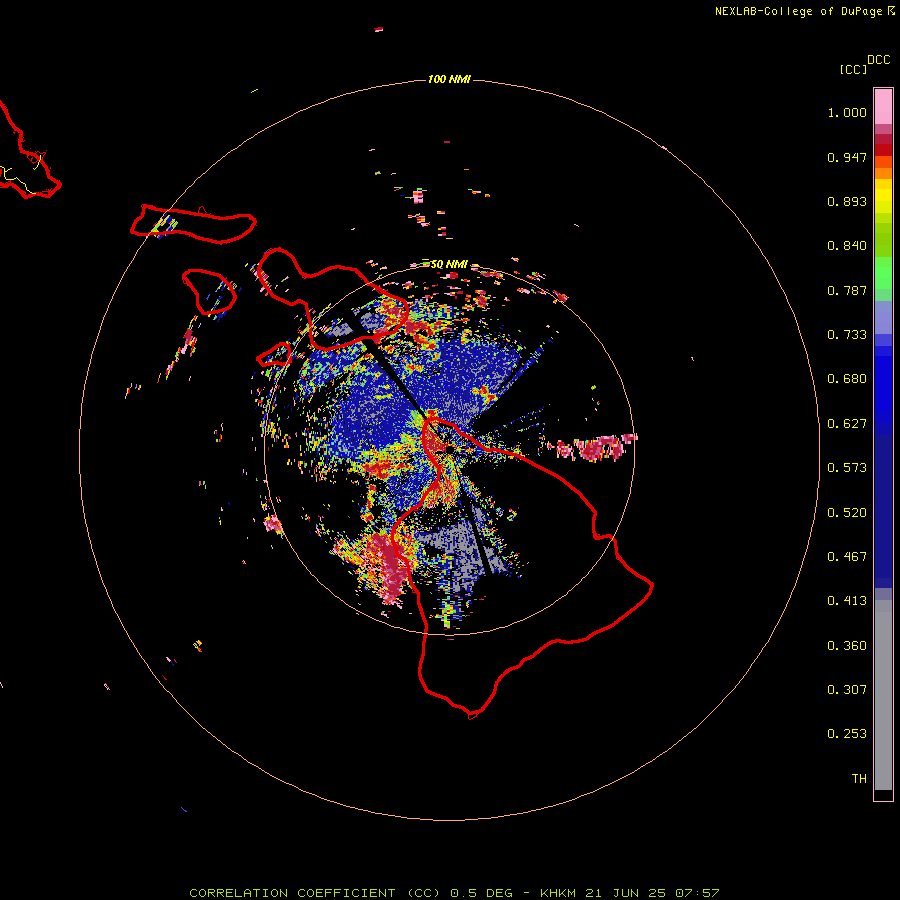Click the 1.000 color scale value

tap(847, 112)
